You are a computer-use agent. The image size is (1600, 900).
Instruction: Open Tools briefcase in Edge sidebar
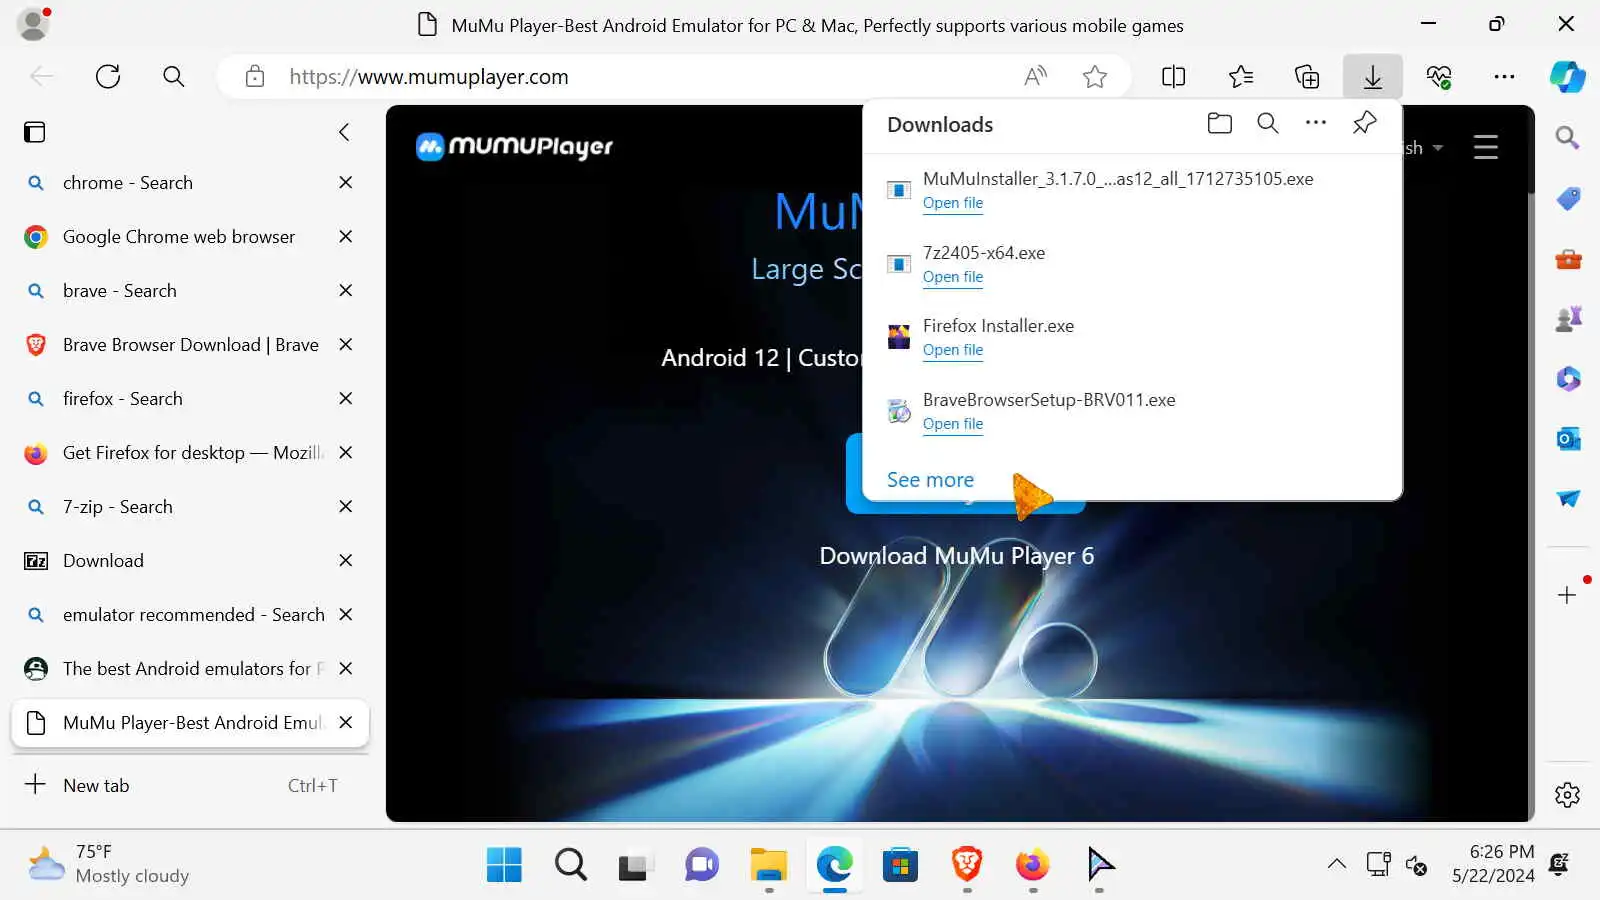click(1568, 260)
